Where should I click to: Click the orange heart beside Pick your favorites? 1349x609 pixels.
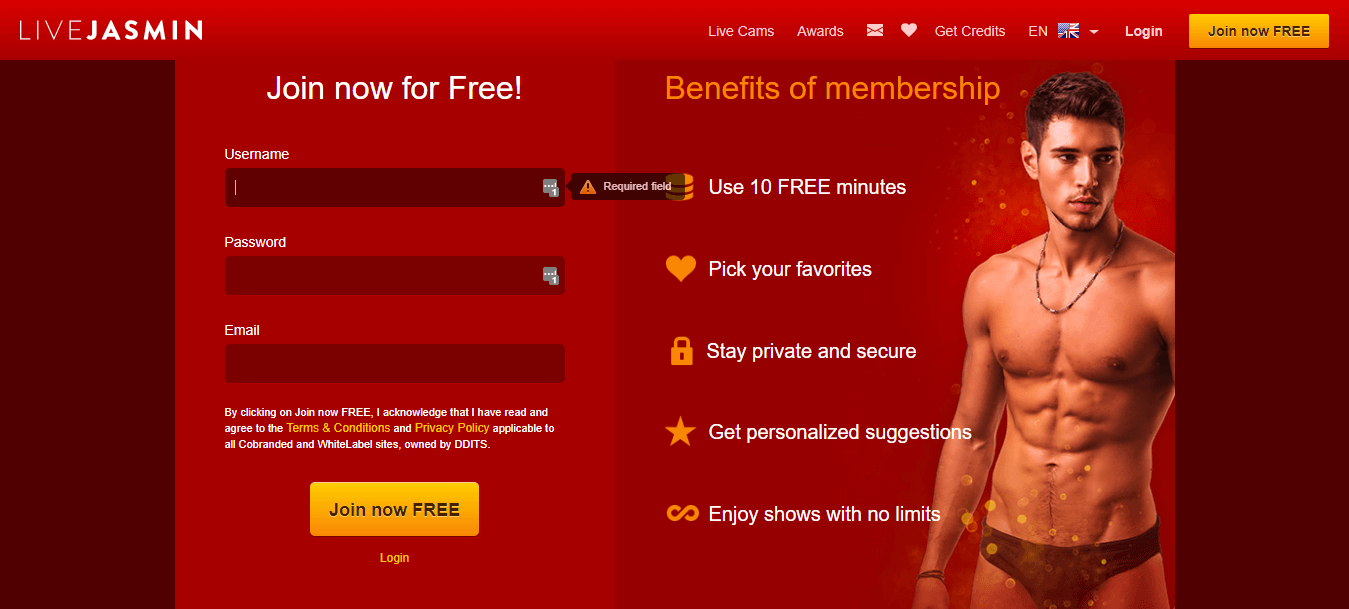pyautogui.click(x=681, y=268)
